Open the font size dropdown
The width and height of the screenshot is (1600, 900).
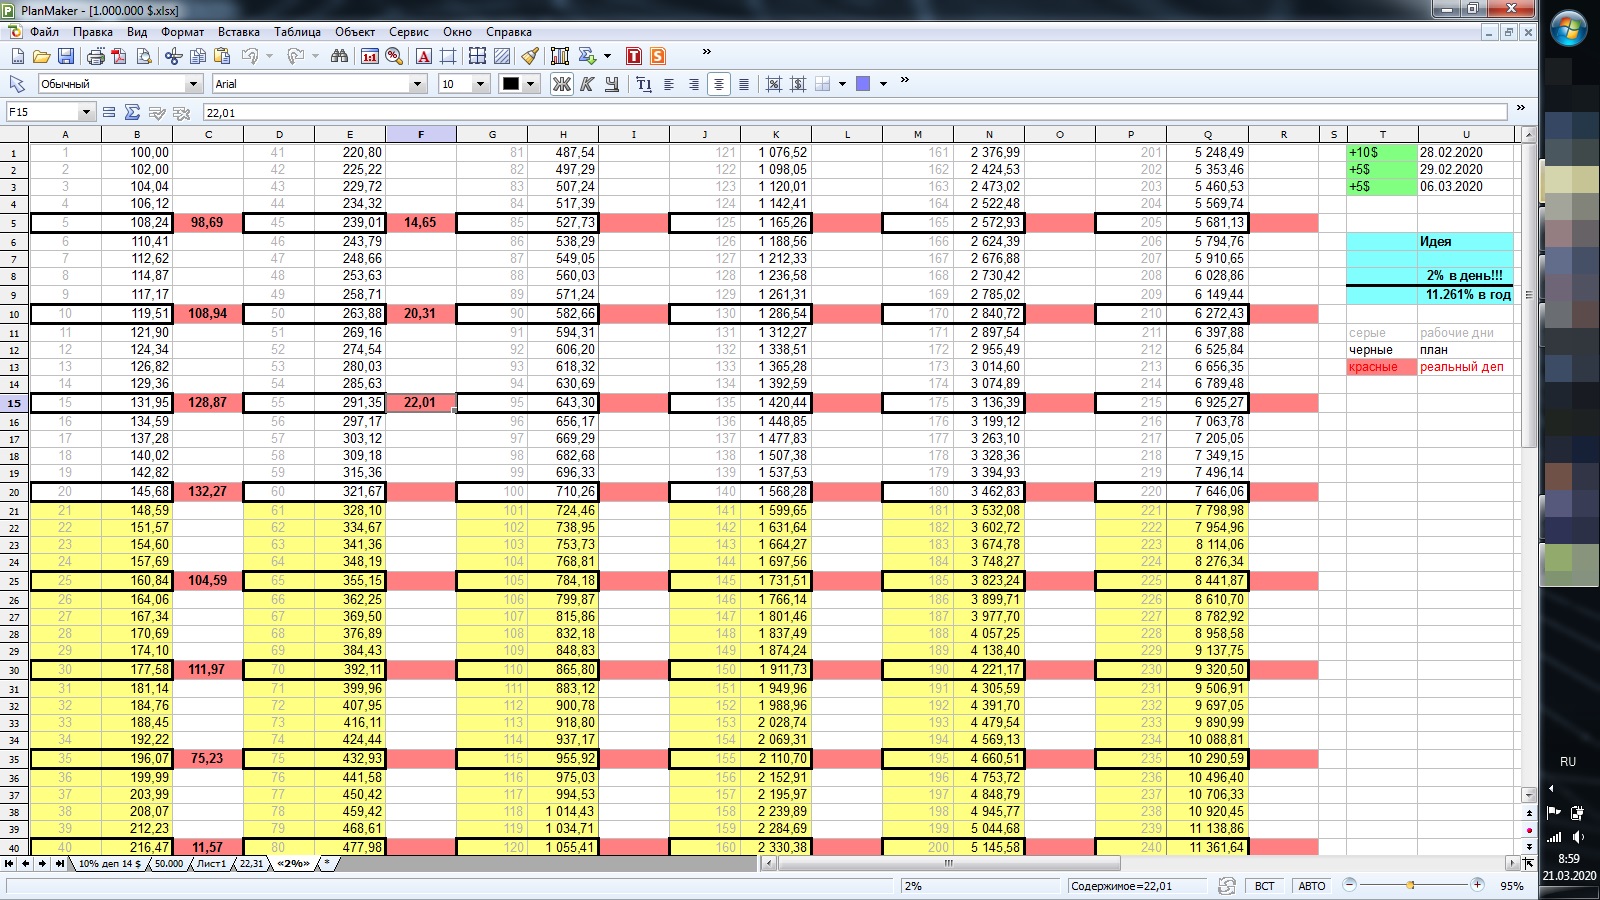click(480, 84)
